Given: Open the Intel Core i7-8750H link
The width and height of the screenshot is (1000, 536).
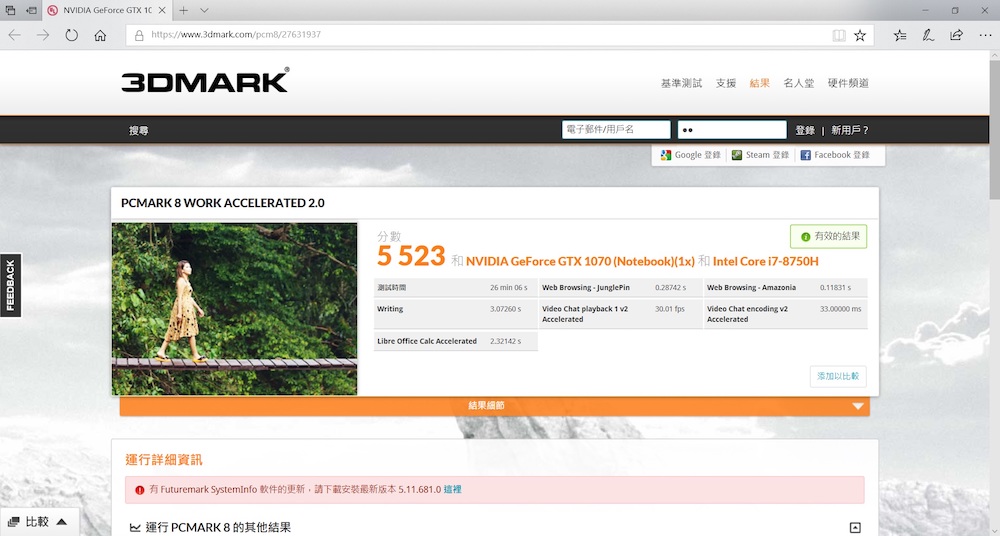Looking at the screenshot, I should click(x=765, y=261).
